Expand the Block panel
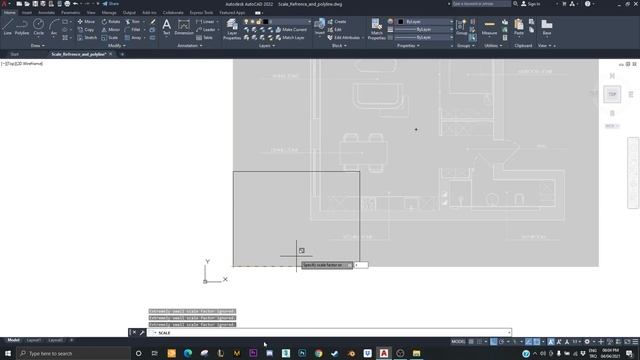The height and width of the screenshot is (360, 640). 339,46
